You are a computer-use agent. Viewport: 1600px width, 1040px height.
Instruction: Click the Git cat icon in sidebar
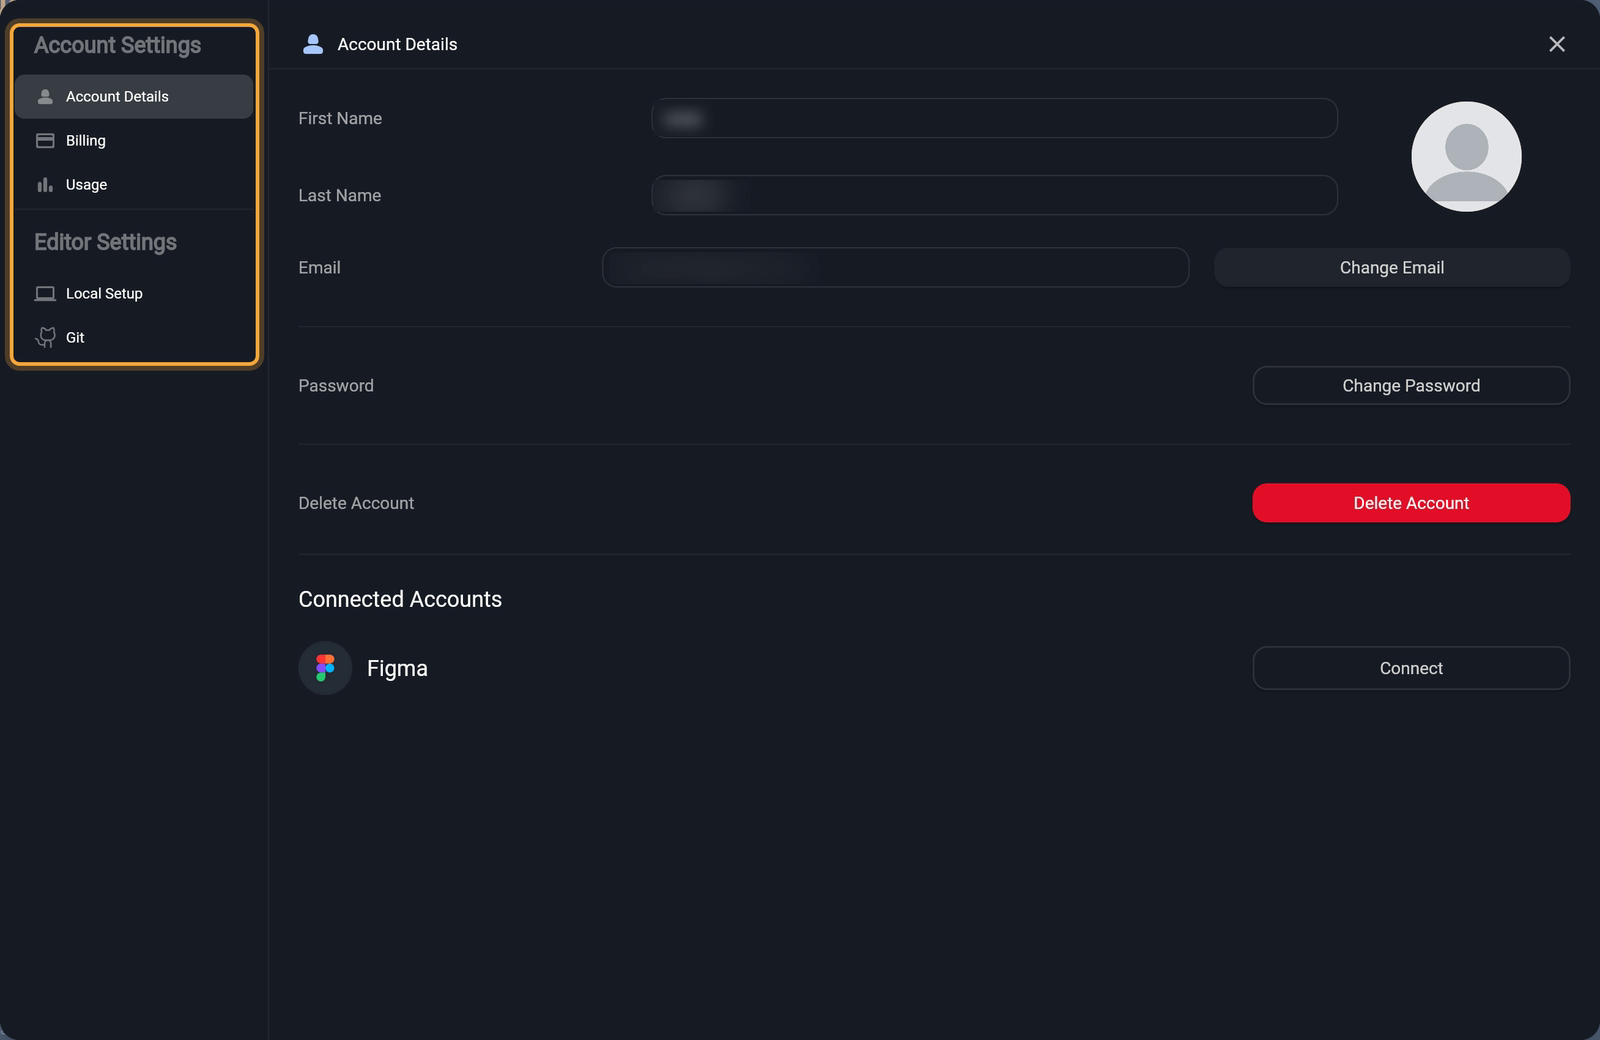[x=46, y=338]
